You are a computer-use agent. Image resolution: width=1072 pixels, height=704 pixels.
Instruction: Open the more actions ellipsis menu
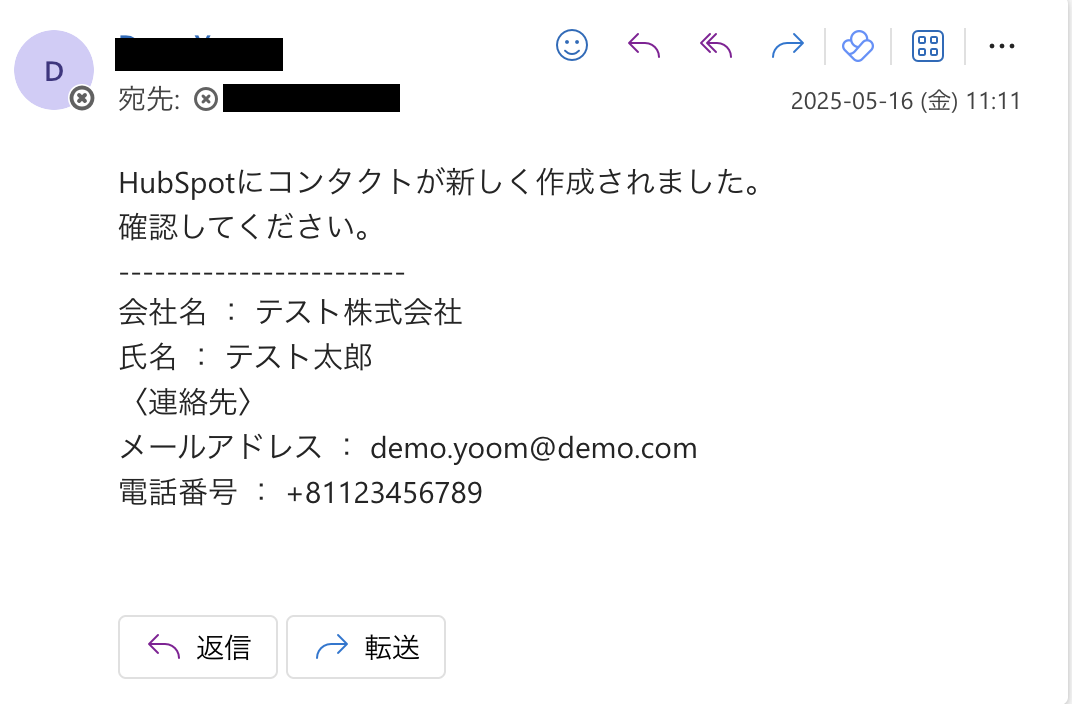pos(1001,45)
